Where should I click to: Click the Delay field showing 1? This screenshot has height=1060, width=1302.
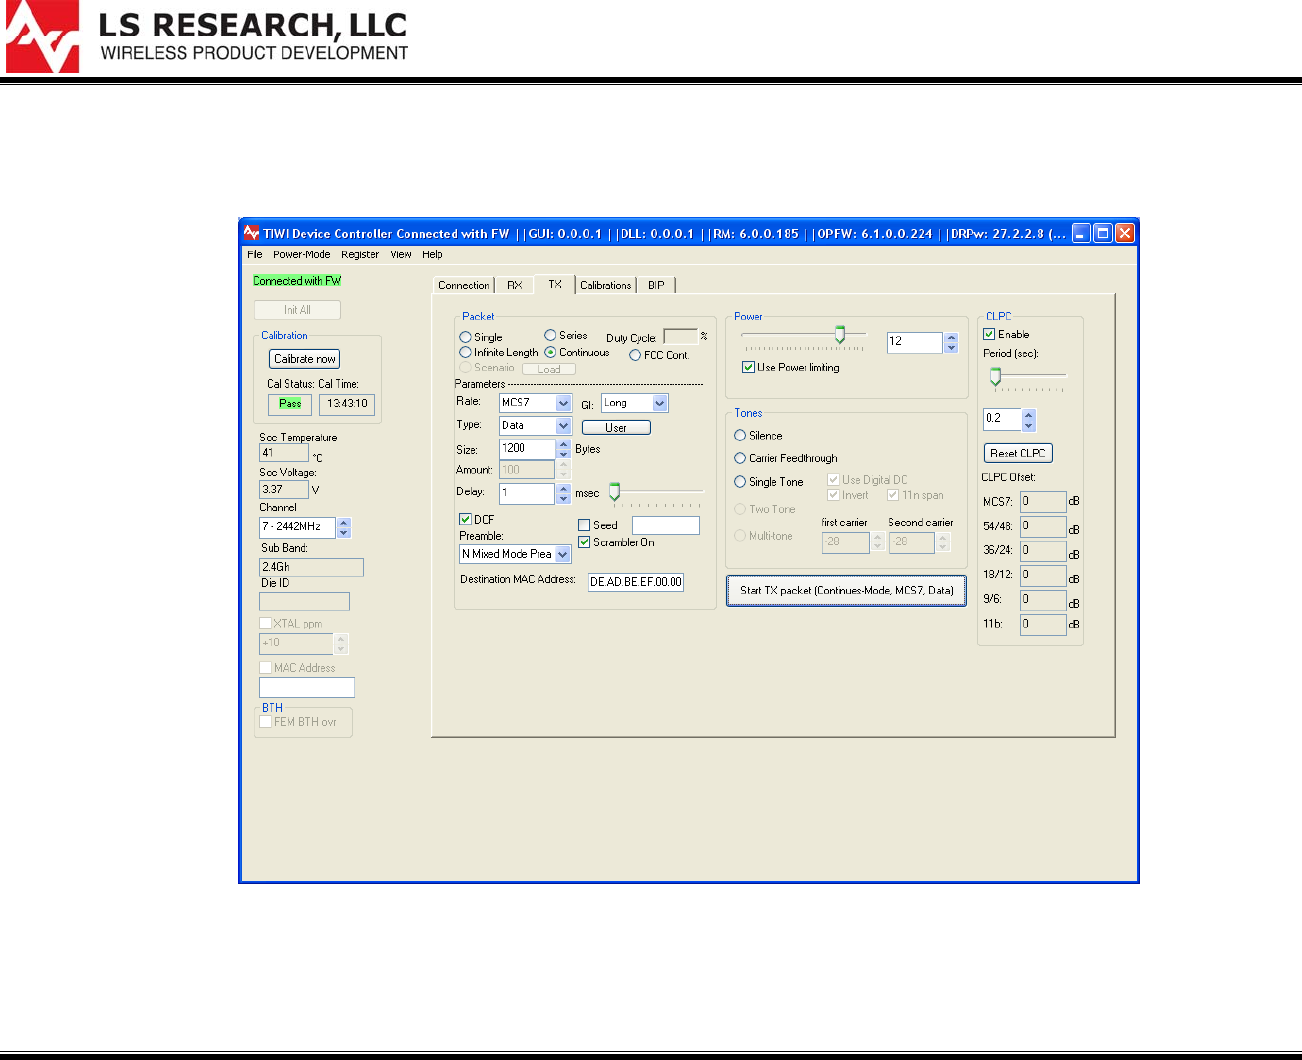527,493
